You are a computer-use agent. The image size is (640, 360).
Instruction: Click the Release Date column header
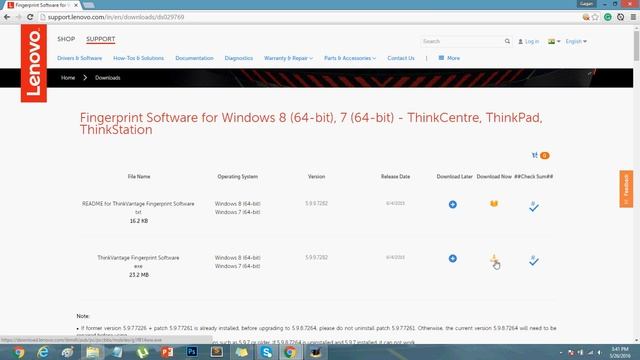(395, 177)
